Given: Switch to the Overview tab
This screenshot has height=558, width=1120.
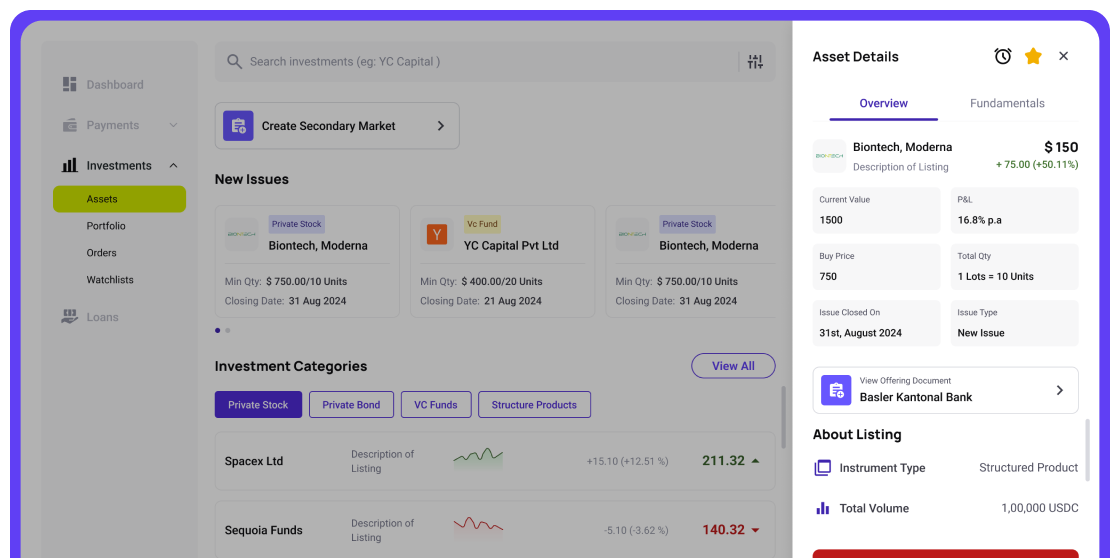Looking at the screenshot, I should coord(884,104).
